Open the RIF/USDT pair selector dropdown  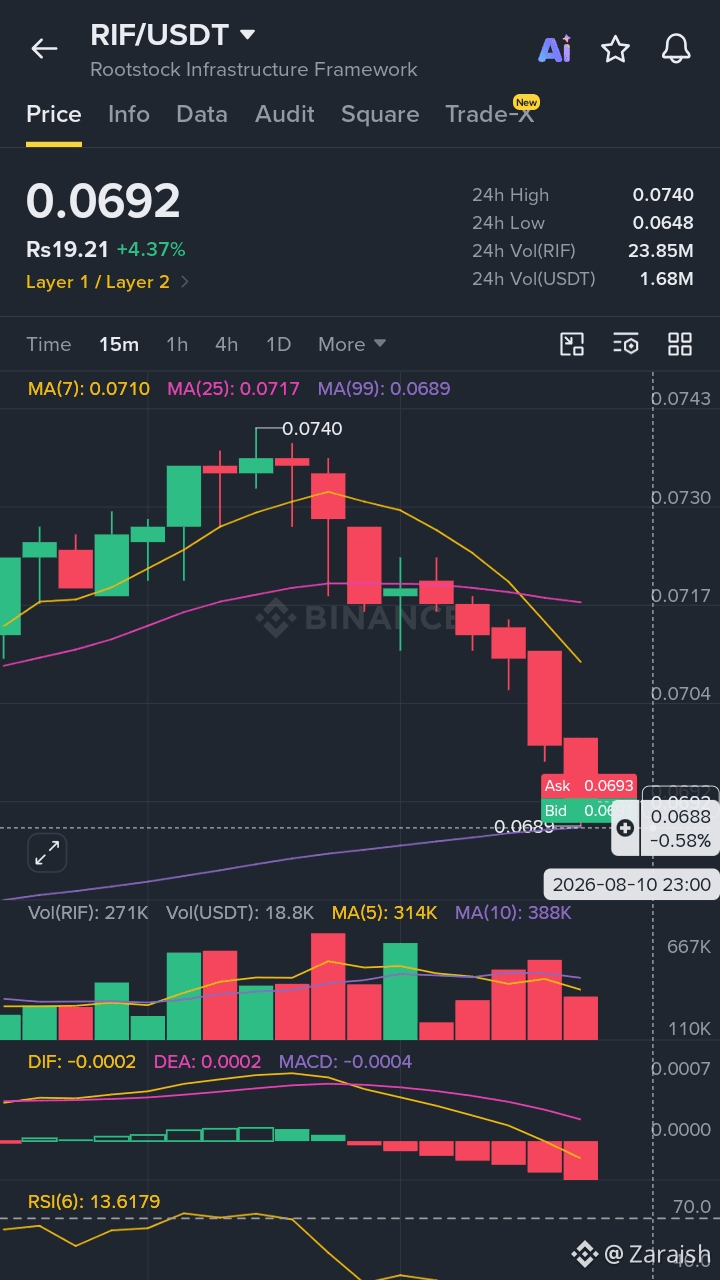(x=248, y=35)
